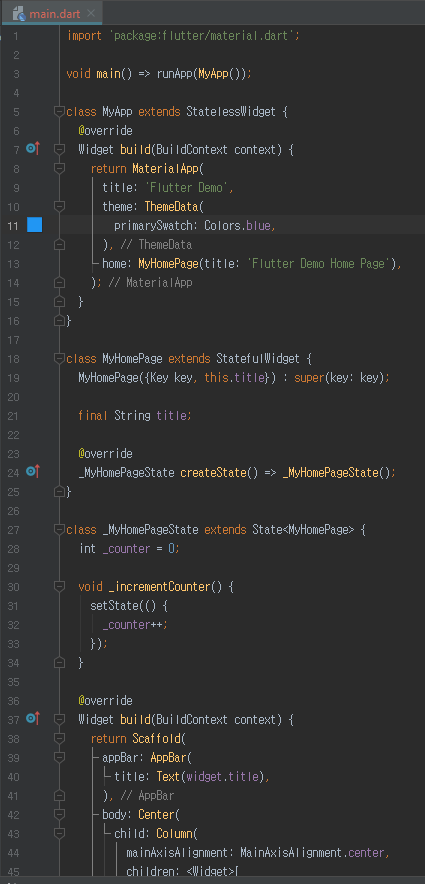Screen dimensions: 425x884
Task: Click the @override annotation on line 6
Action: tap(105, 130)
